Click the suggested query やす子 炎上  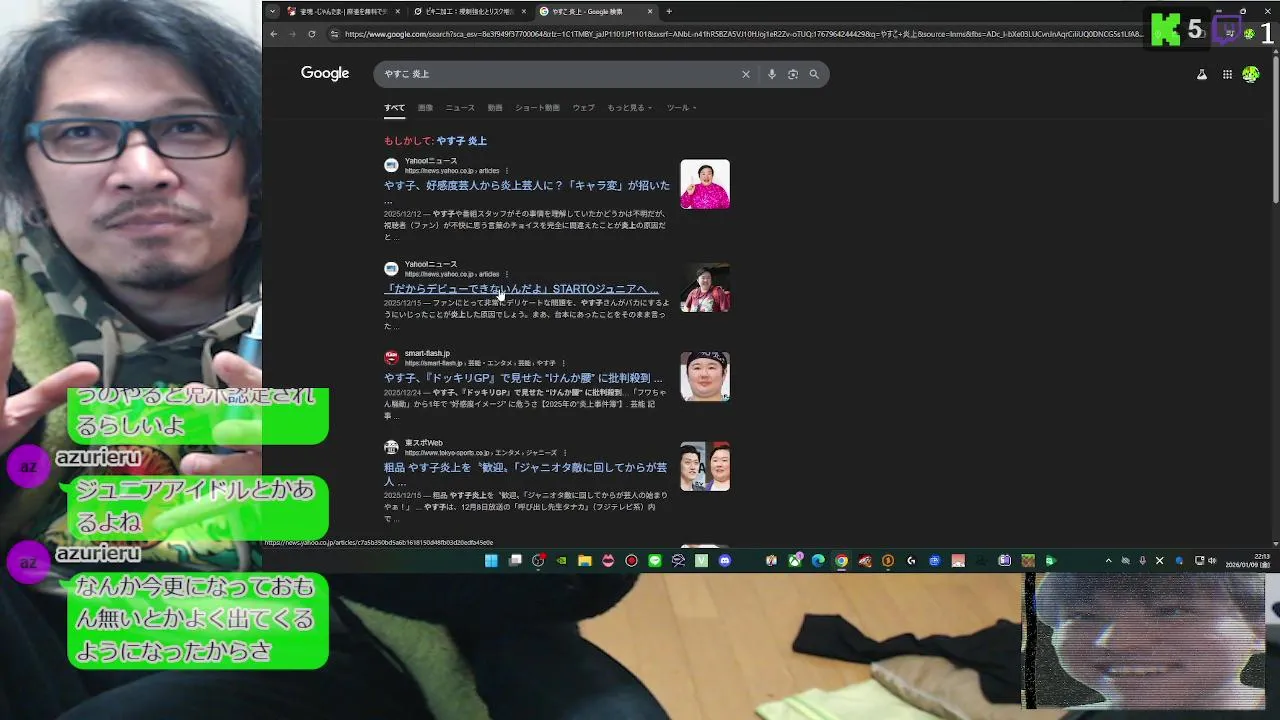point(462,141)
